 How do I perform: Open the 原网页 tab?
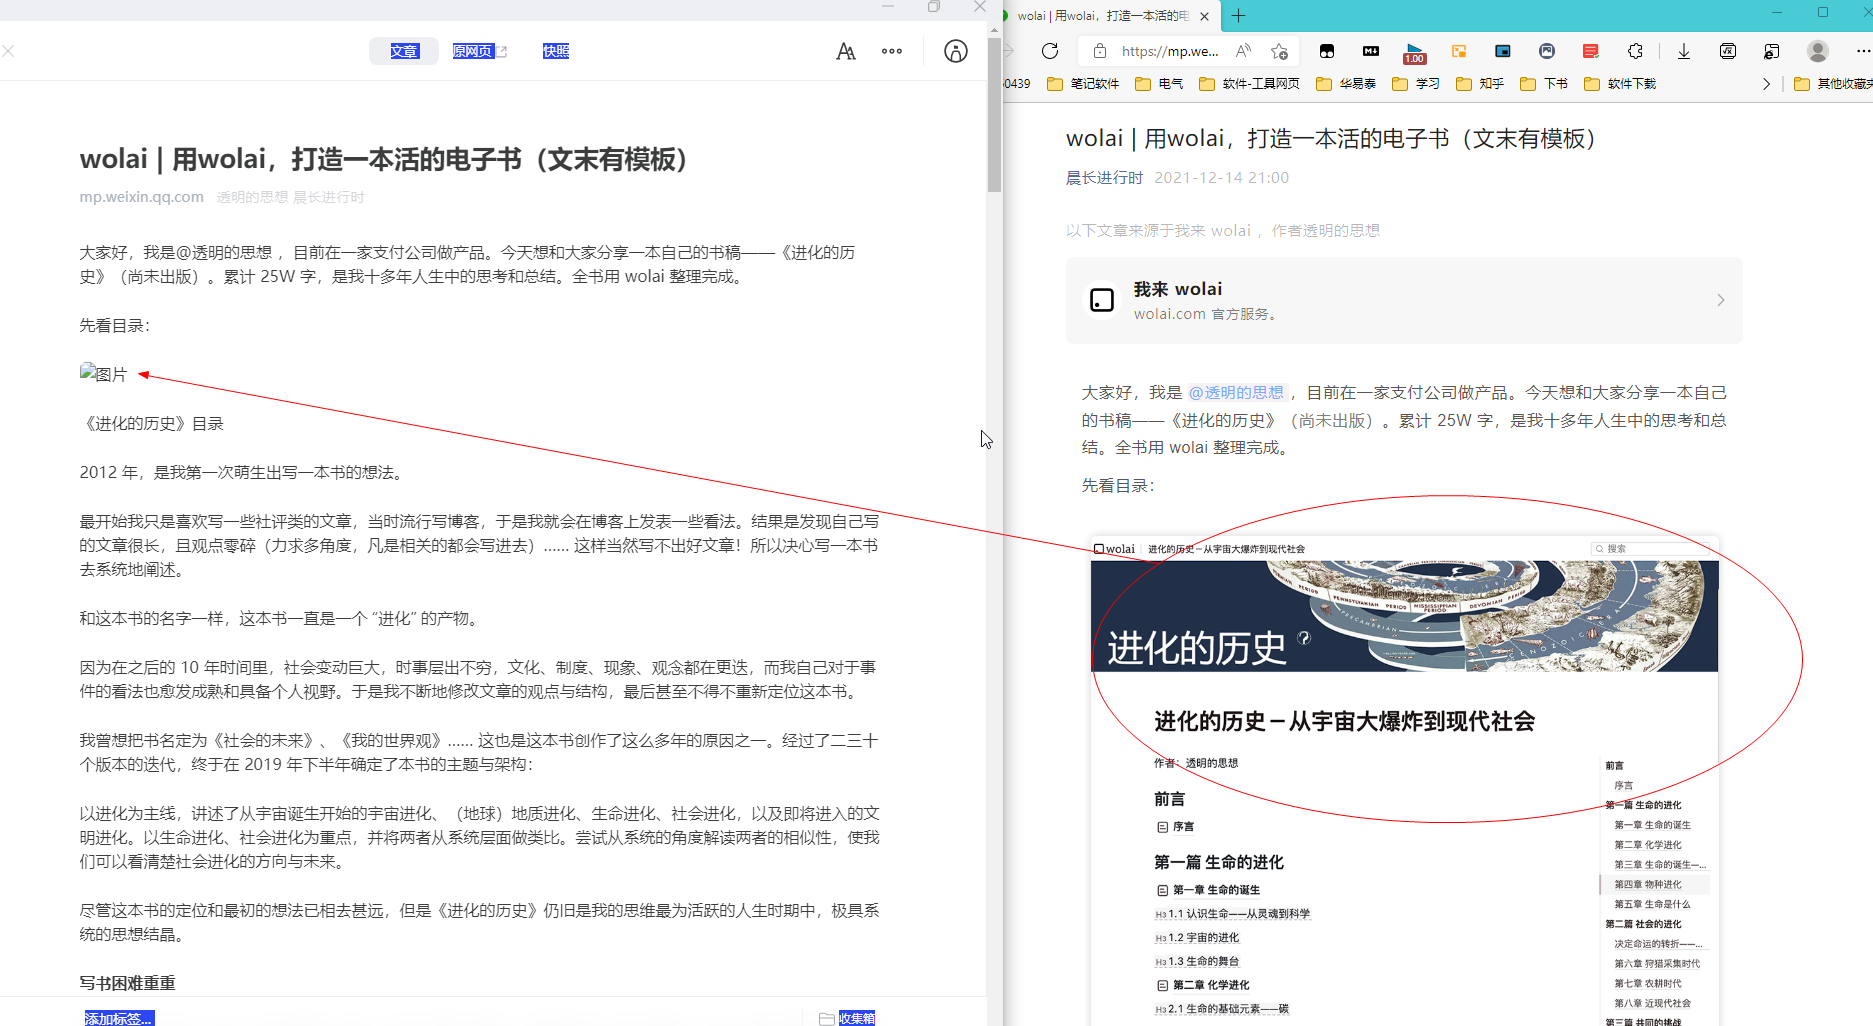pos(479,51)
